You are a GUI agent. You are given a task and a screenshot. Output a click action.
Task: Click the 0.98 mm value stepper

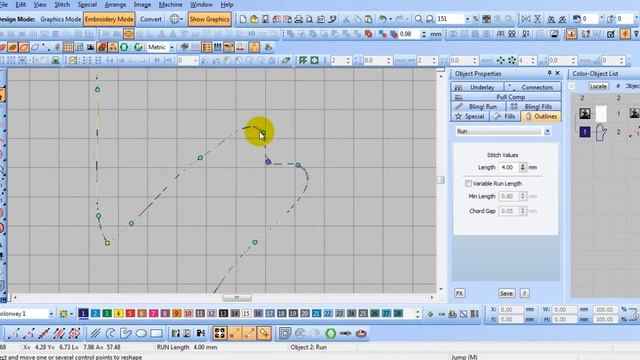424,34
